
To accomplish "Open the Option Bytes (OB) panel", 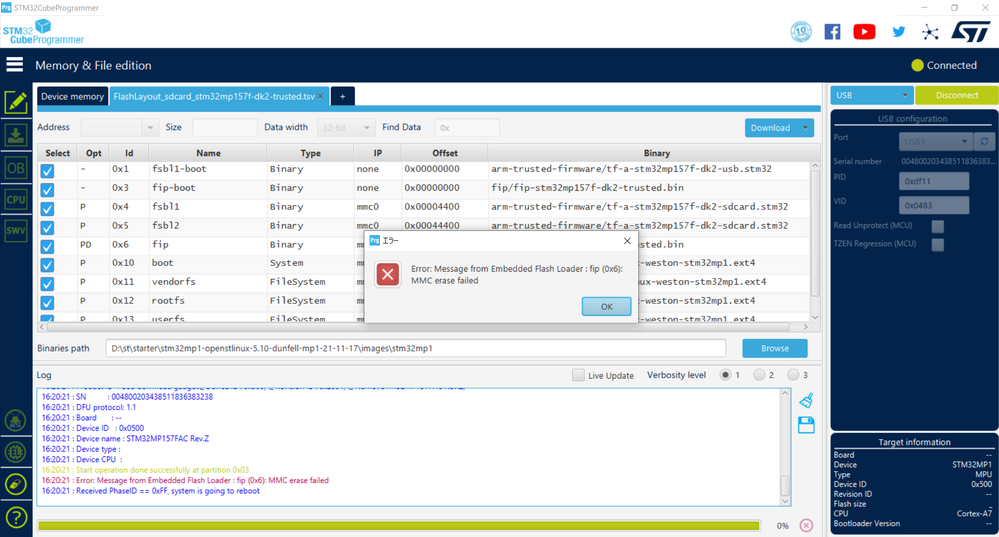I will coord(16,168).
